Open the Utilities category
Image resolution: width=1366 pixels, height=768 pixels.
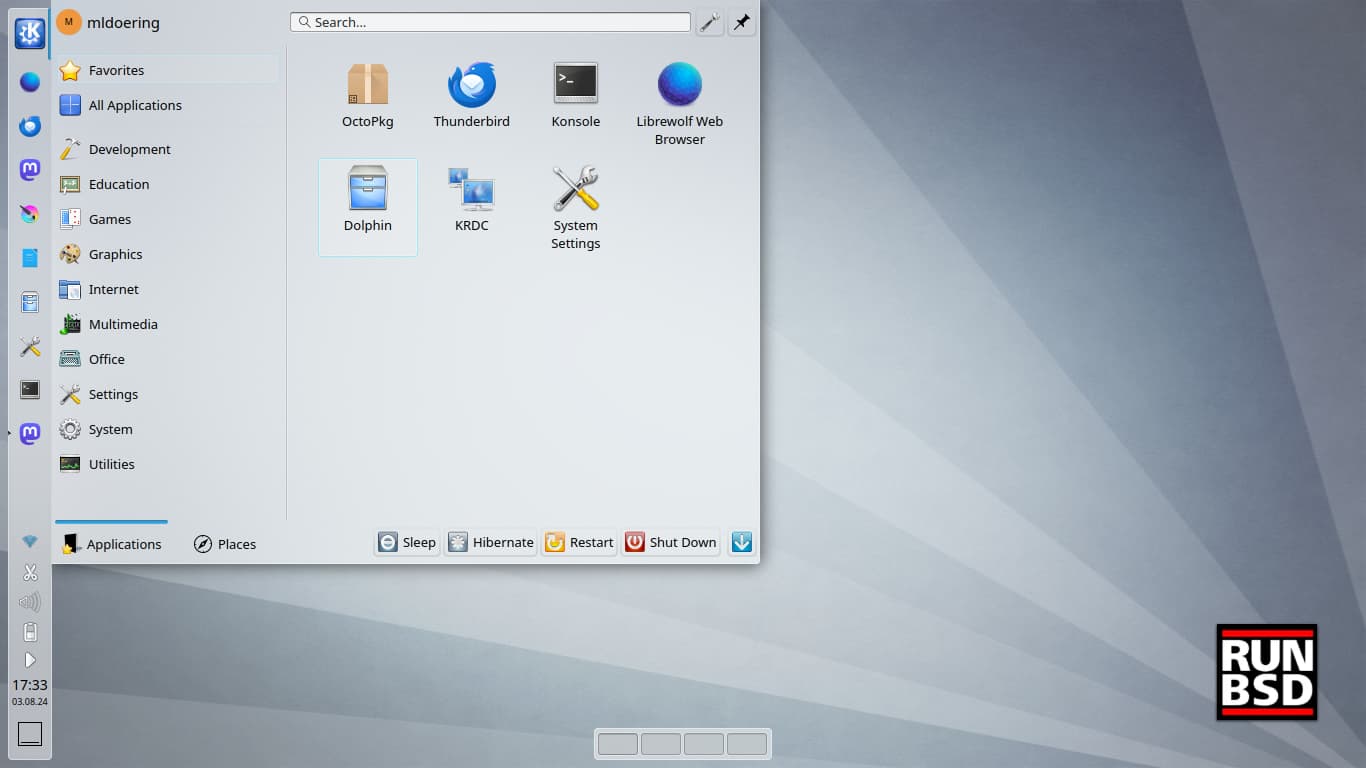[x=167, y=464]
